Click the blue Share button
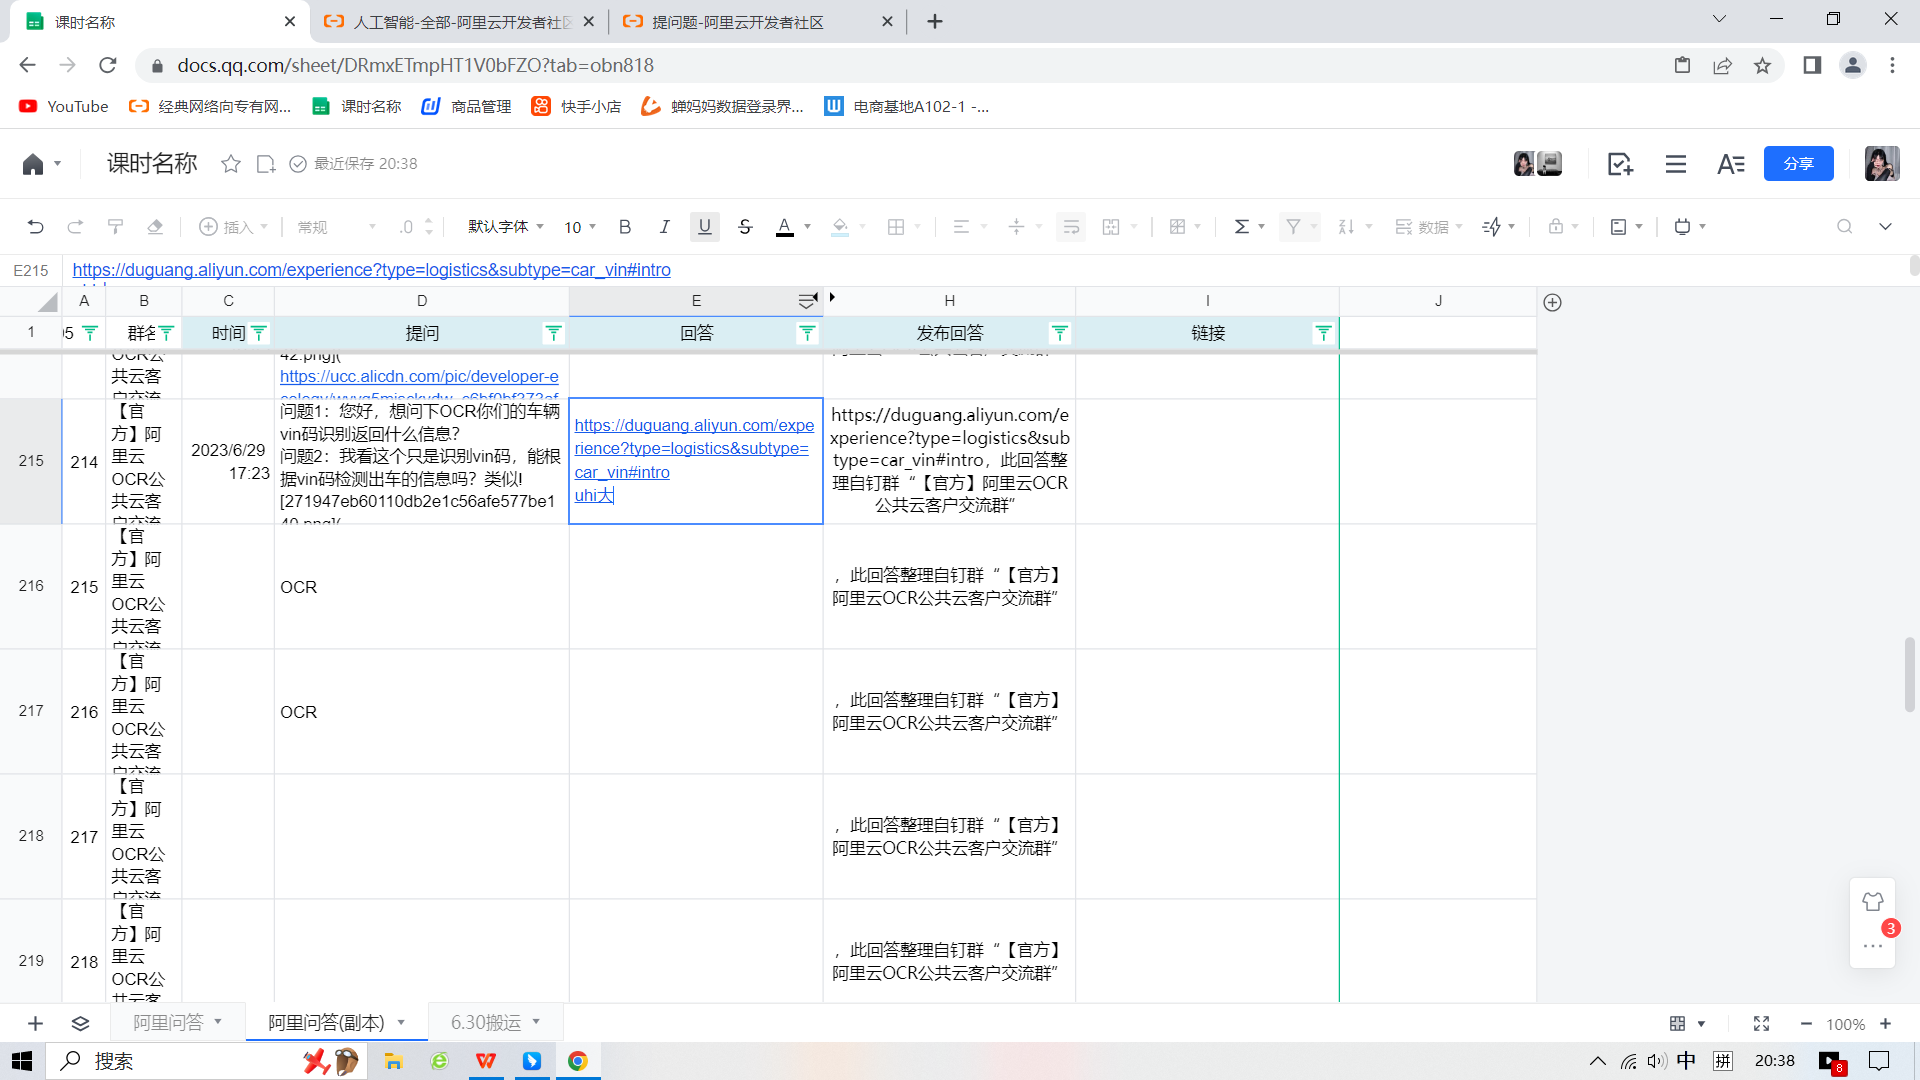Image resolution: width=1920 pixels, height=1080 pixels. click(x=1798, y=164)
